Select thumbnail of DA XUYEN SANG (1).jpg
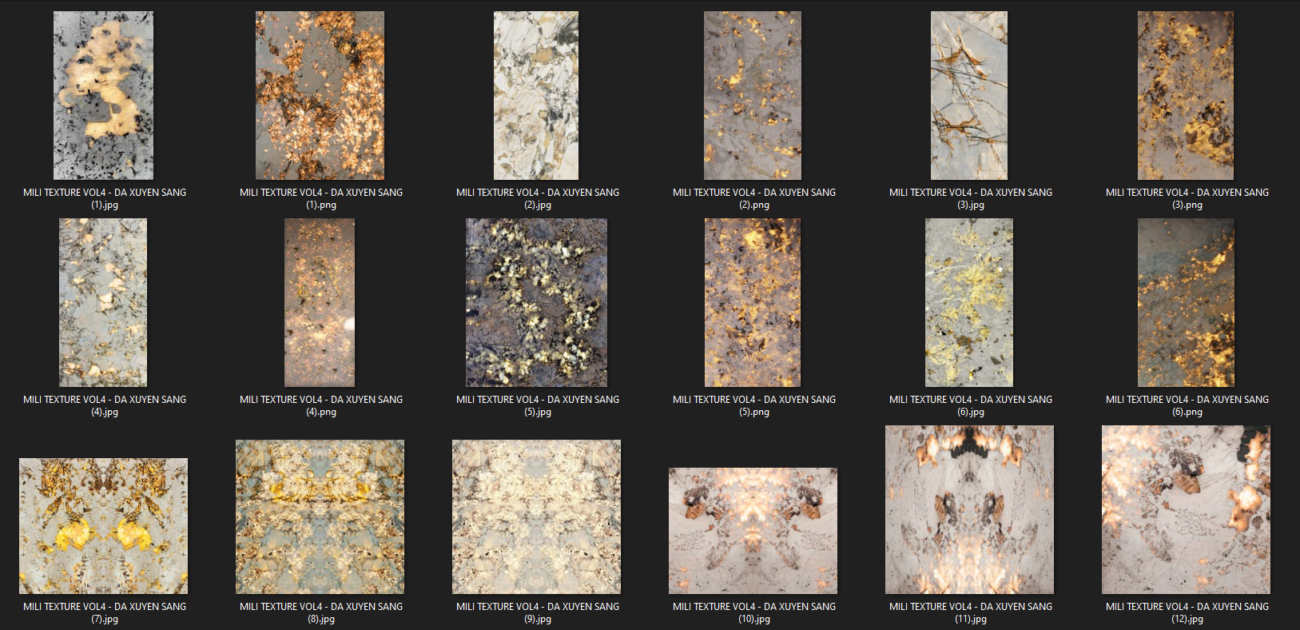 point(104,96)
